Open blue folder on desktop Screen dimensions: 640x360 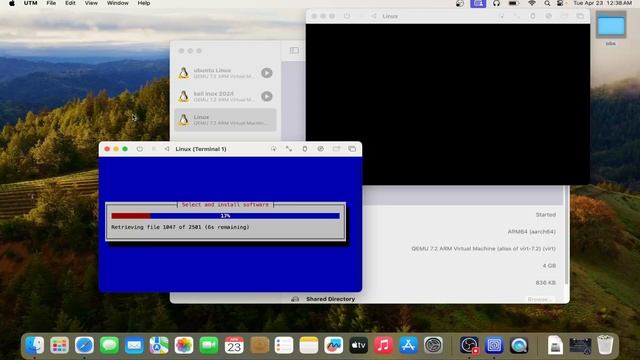click(611, 25)
